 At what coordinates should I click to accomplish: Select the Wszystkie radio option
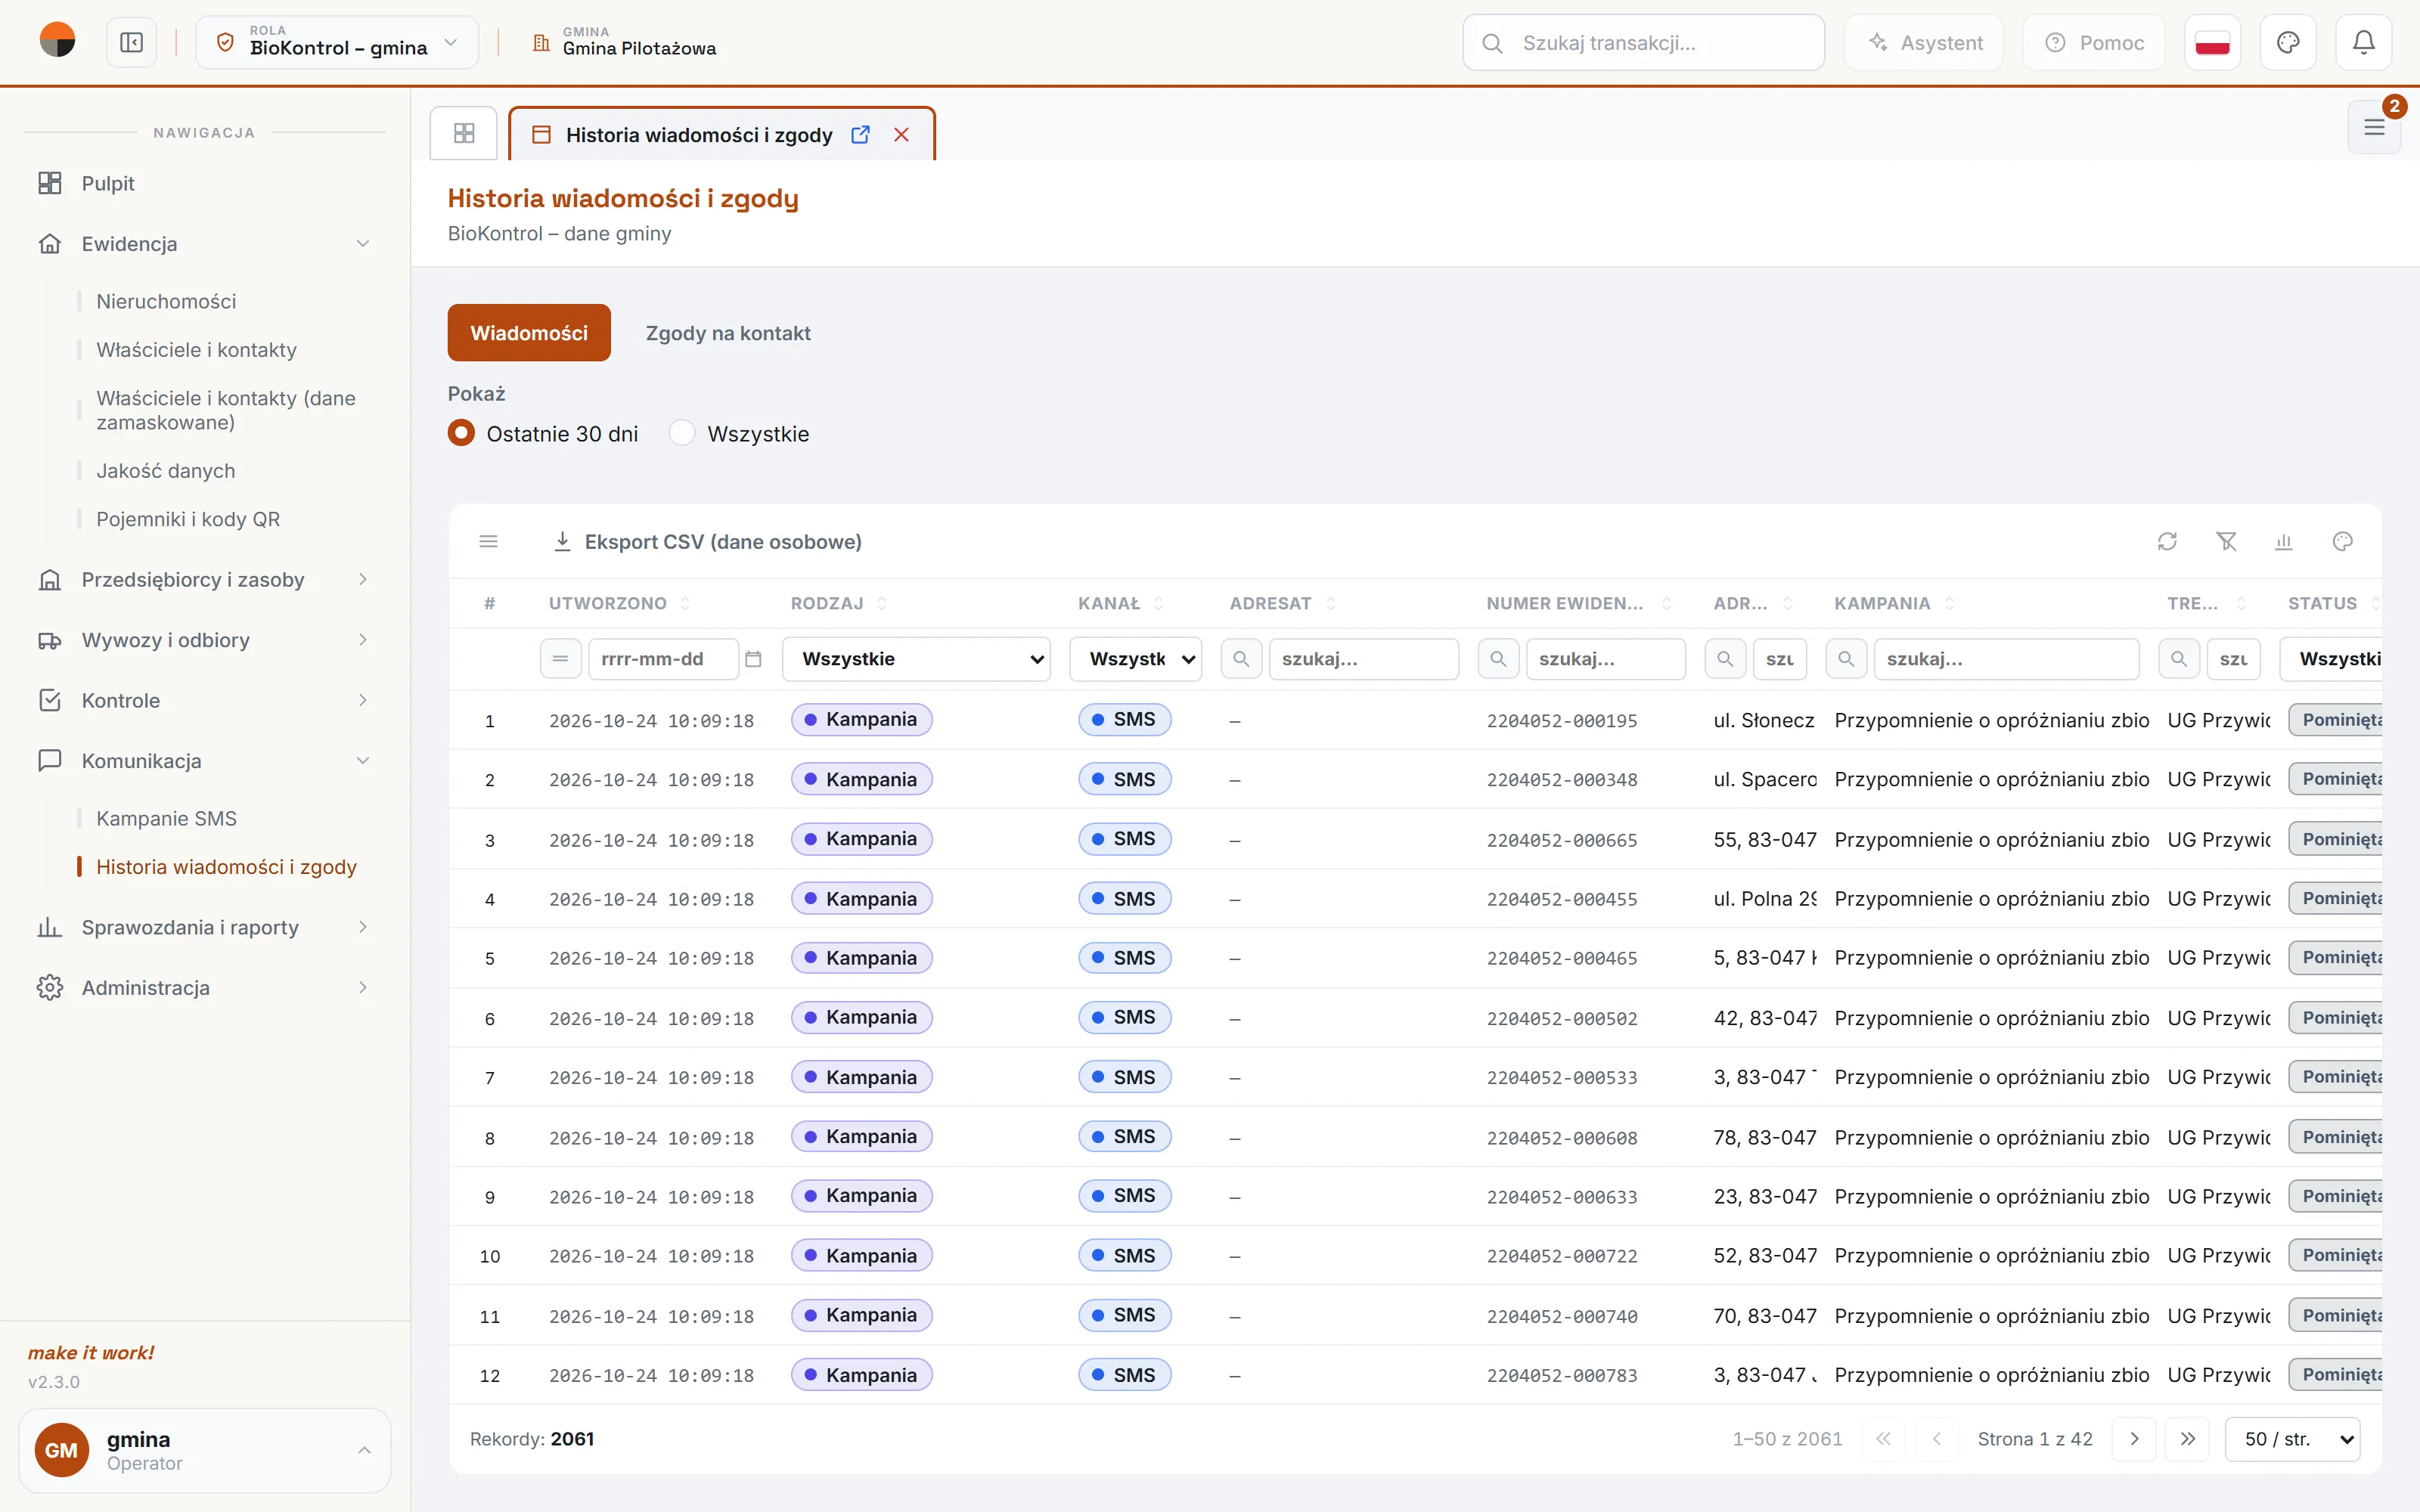click(x=682, y=433)
